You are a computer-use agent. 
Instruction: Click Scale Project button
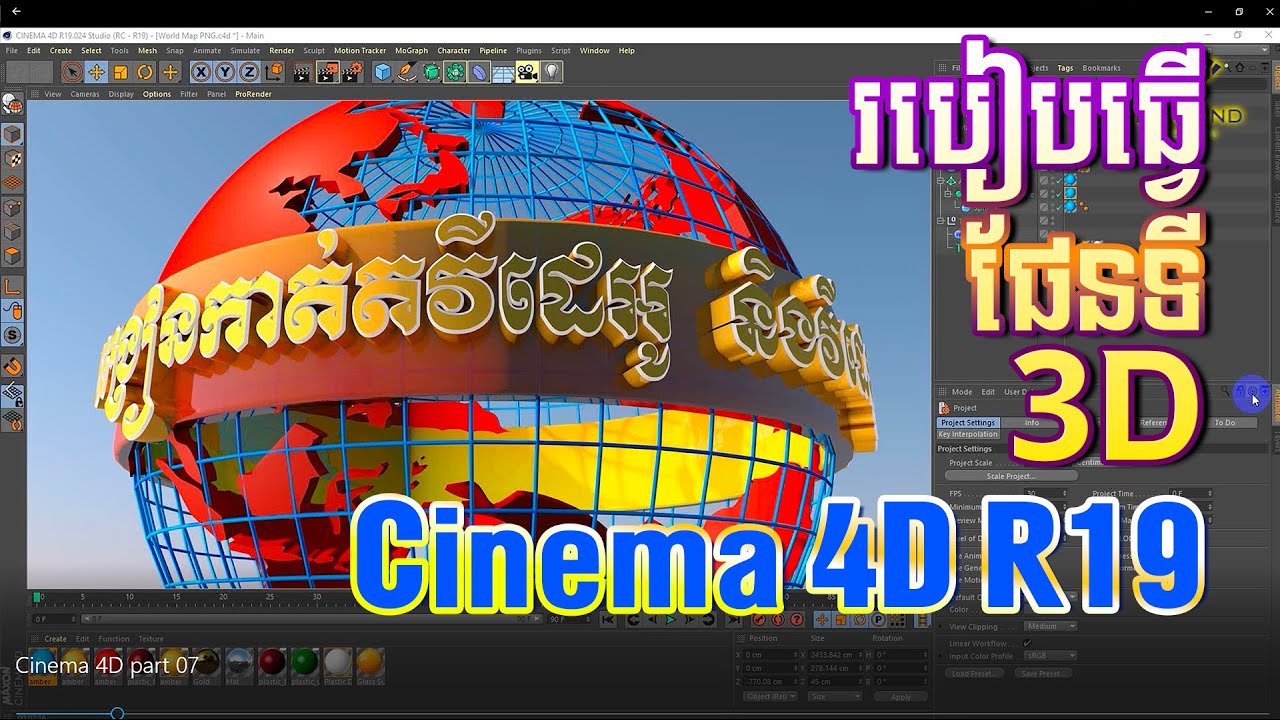[x=1012, y=476]
